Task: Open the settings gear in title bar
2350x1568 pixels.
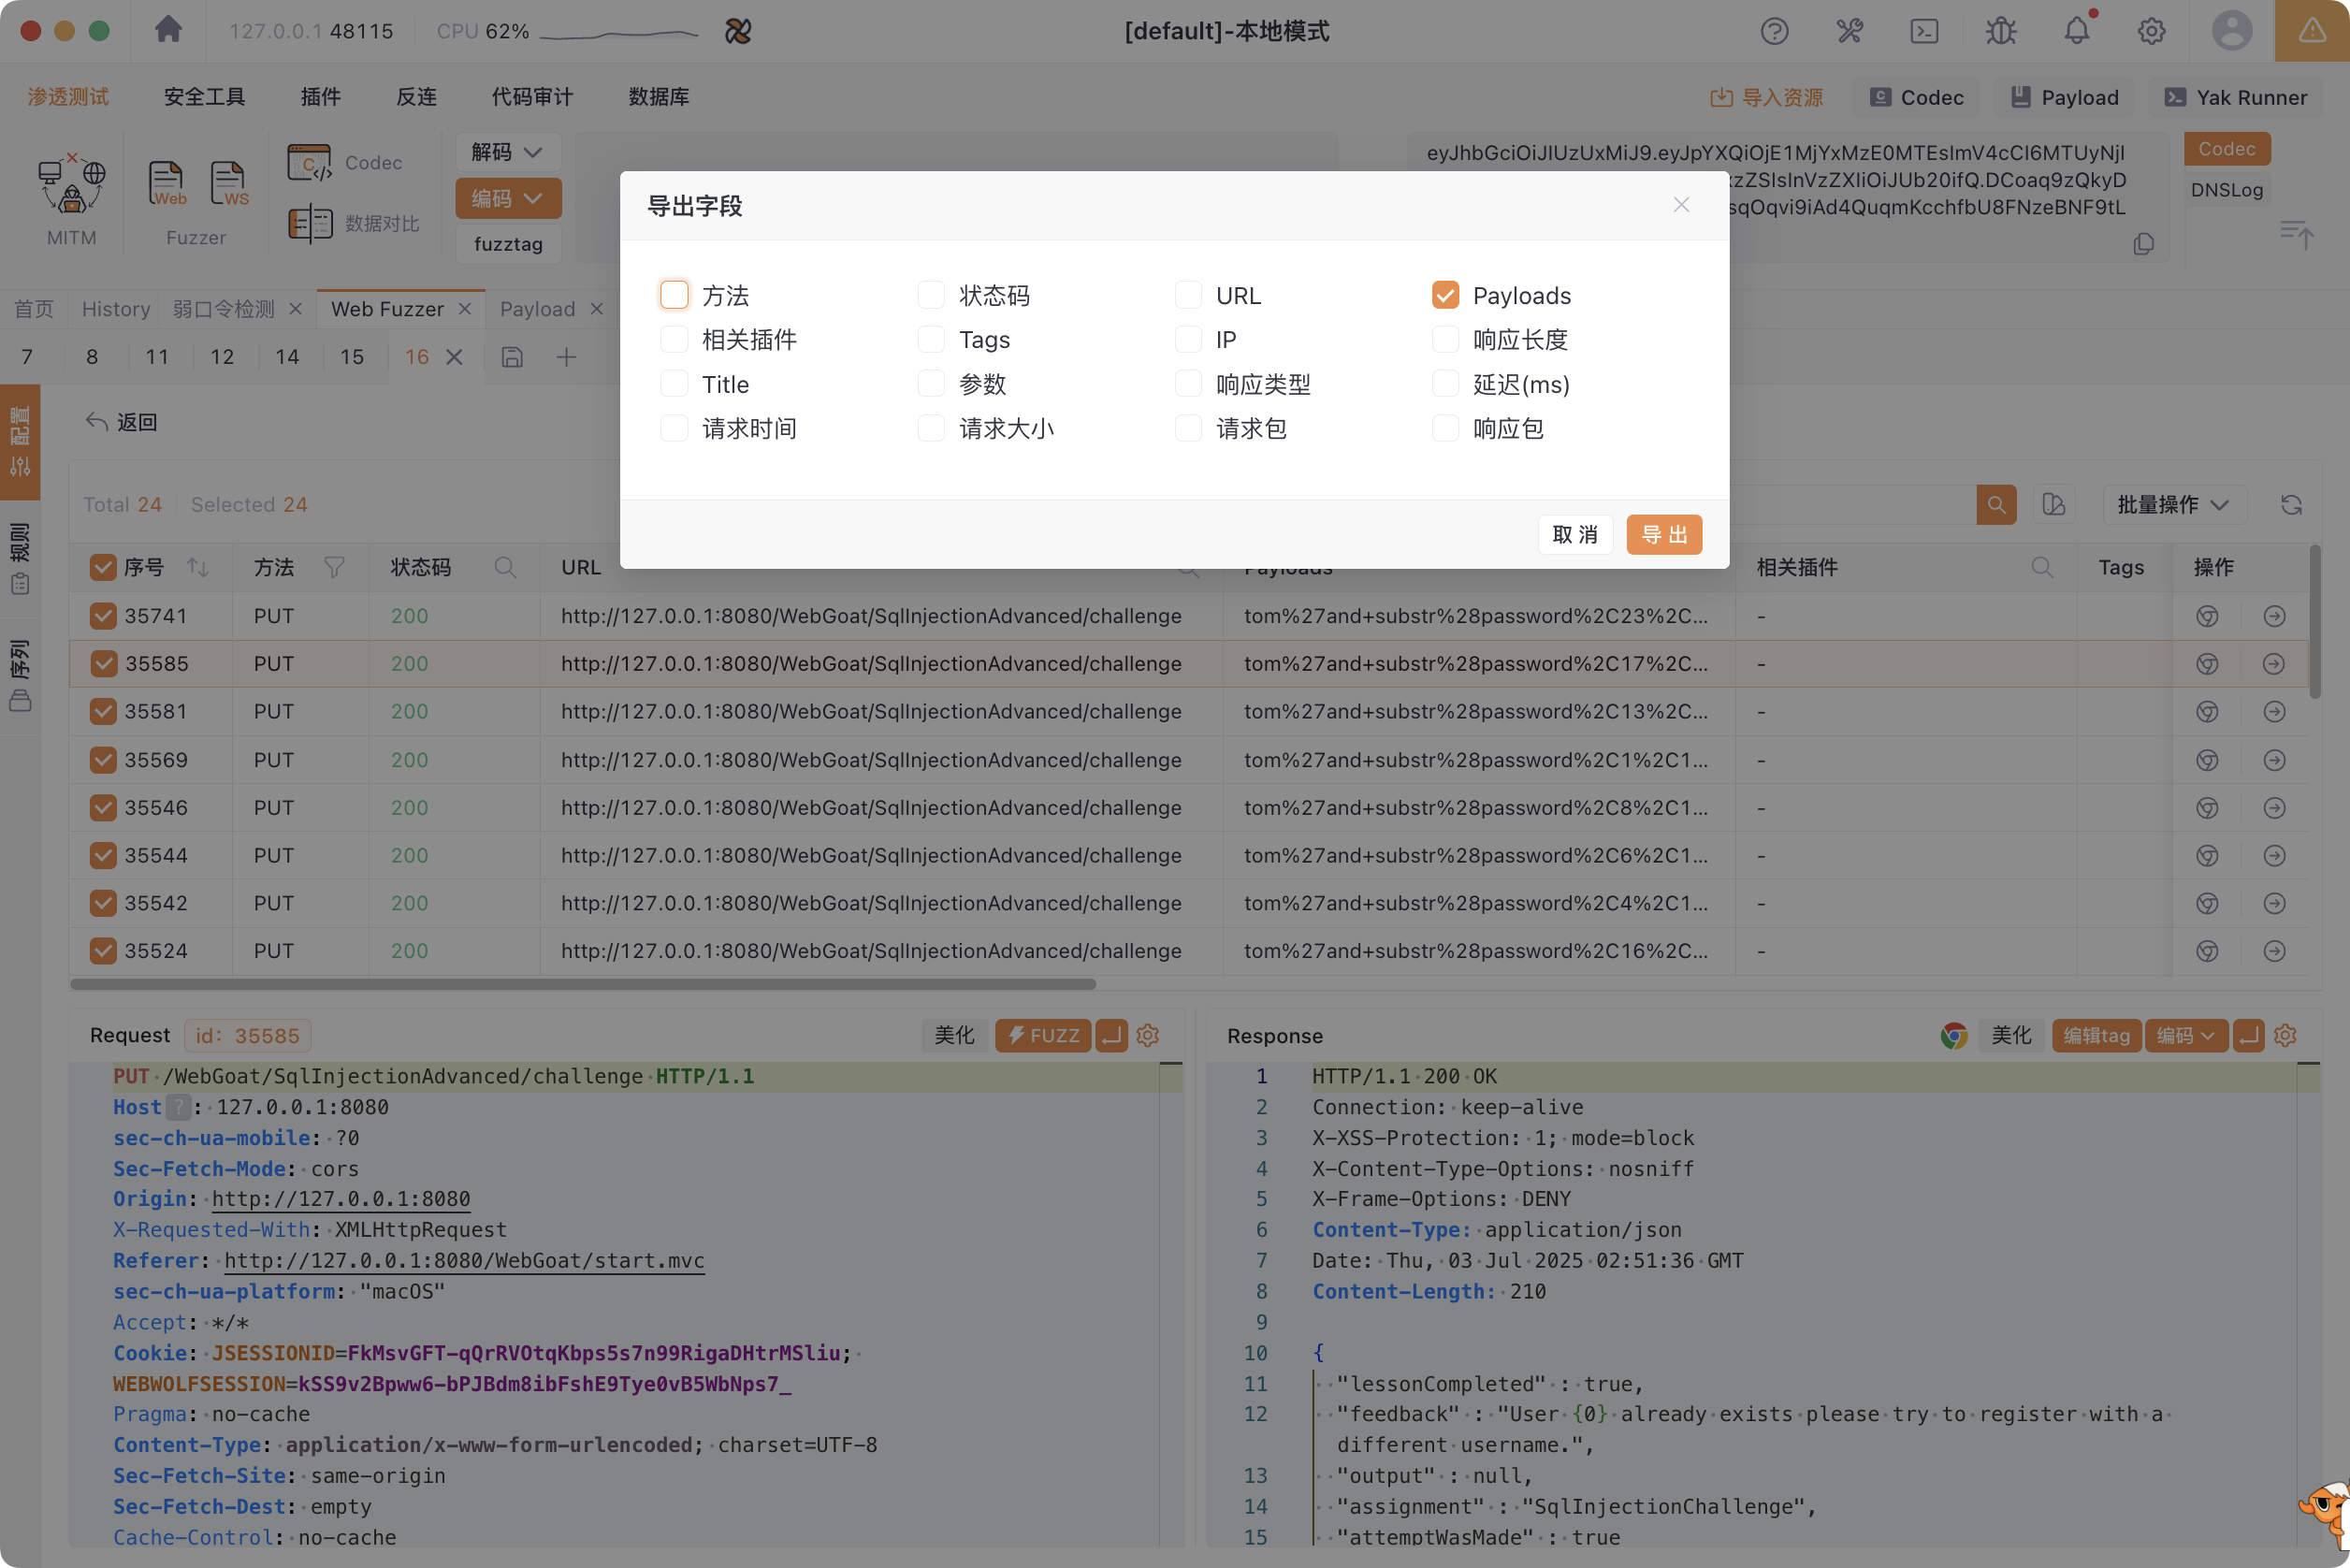Action: click(x=2151, y=31)
